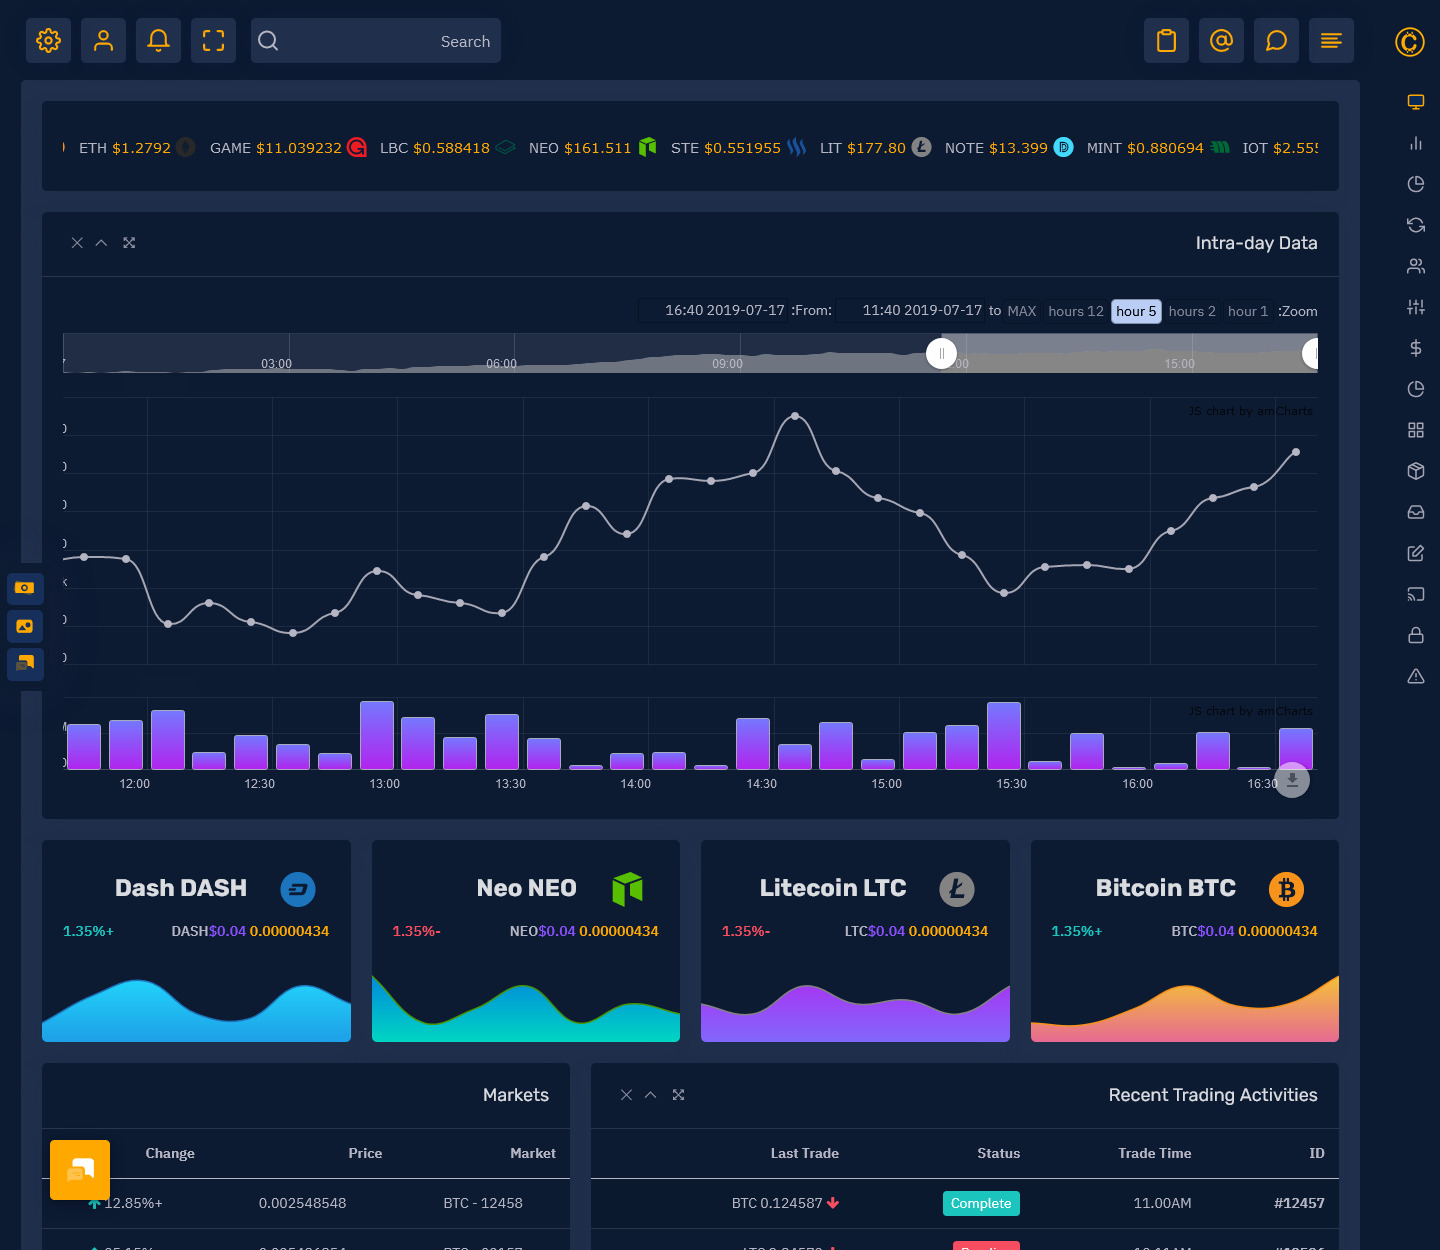1440x1250 pixels.
Task: Open the bar chart icon in right sidebar
Action: click(x=1416, y=143)
